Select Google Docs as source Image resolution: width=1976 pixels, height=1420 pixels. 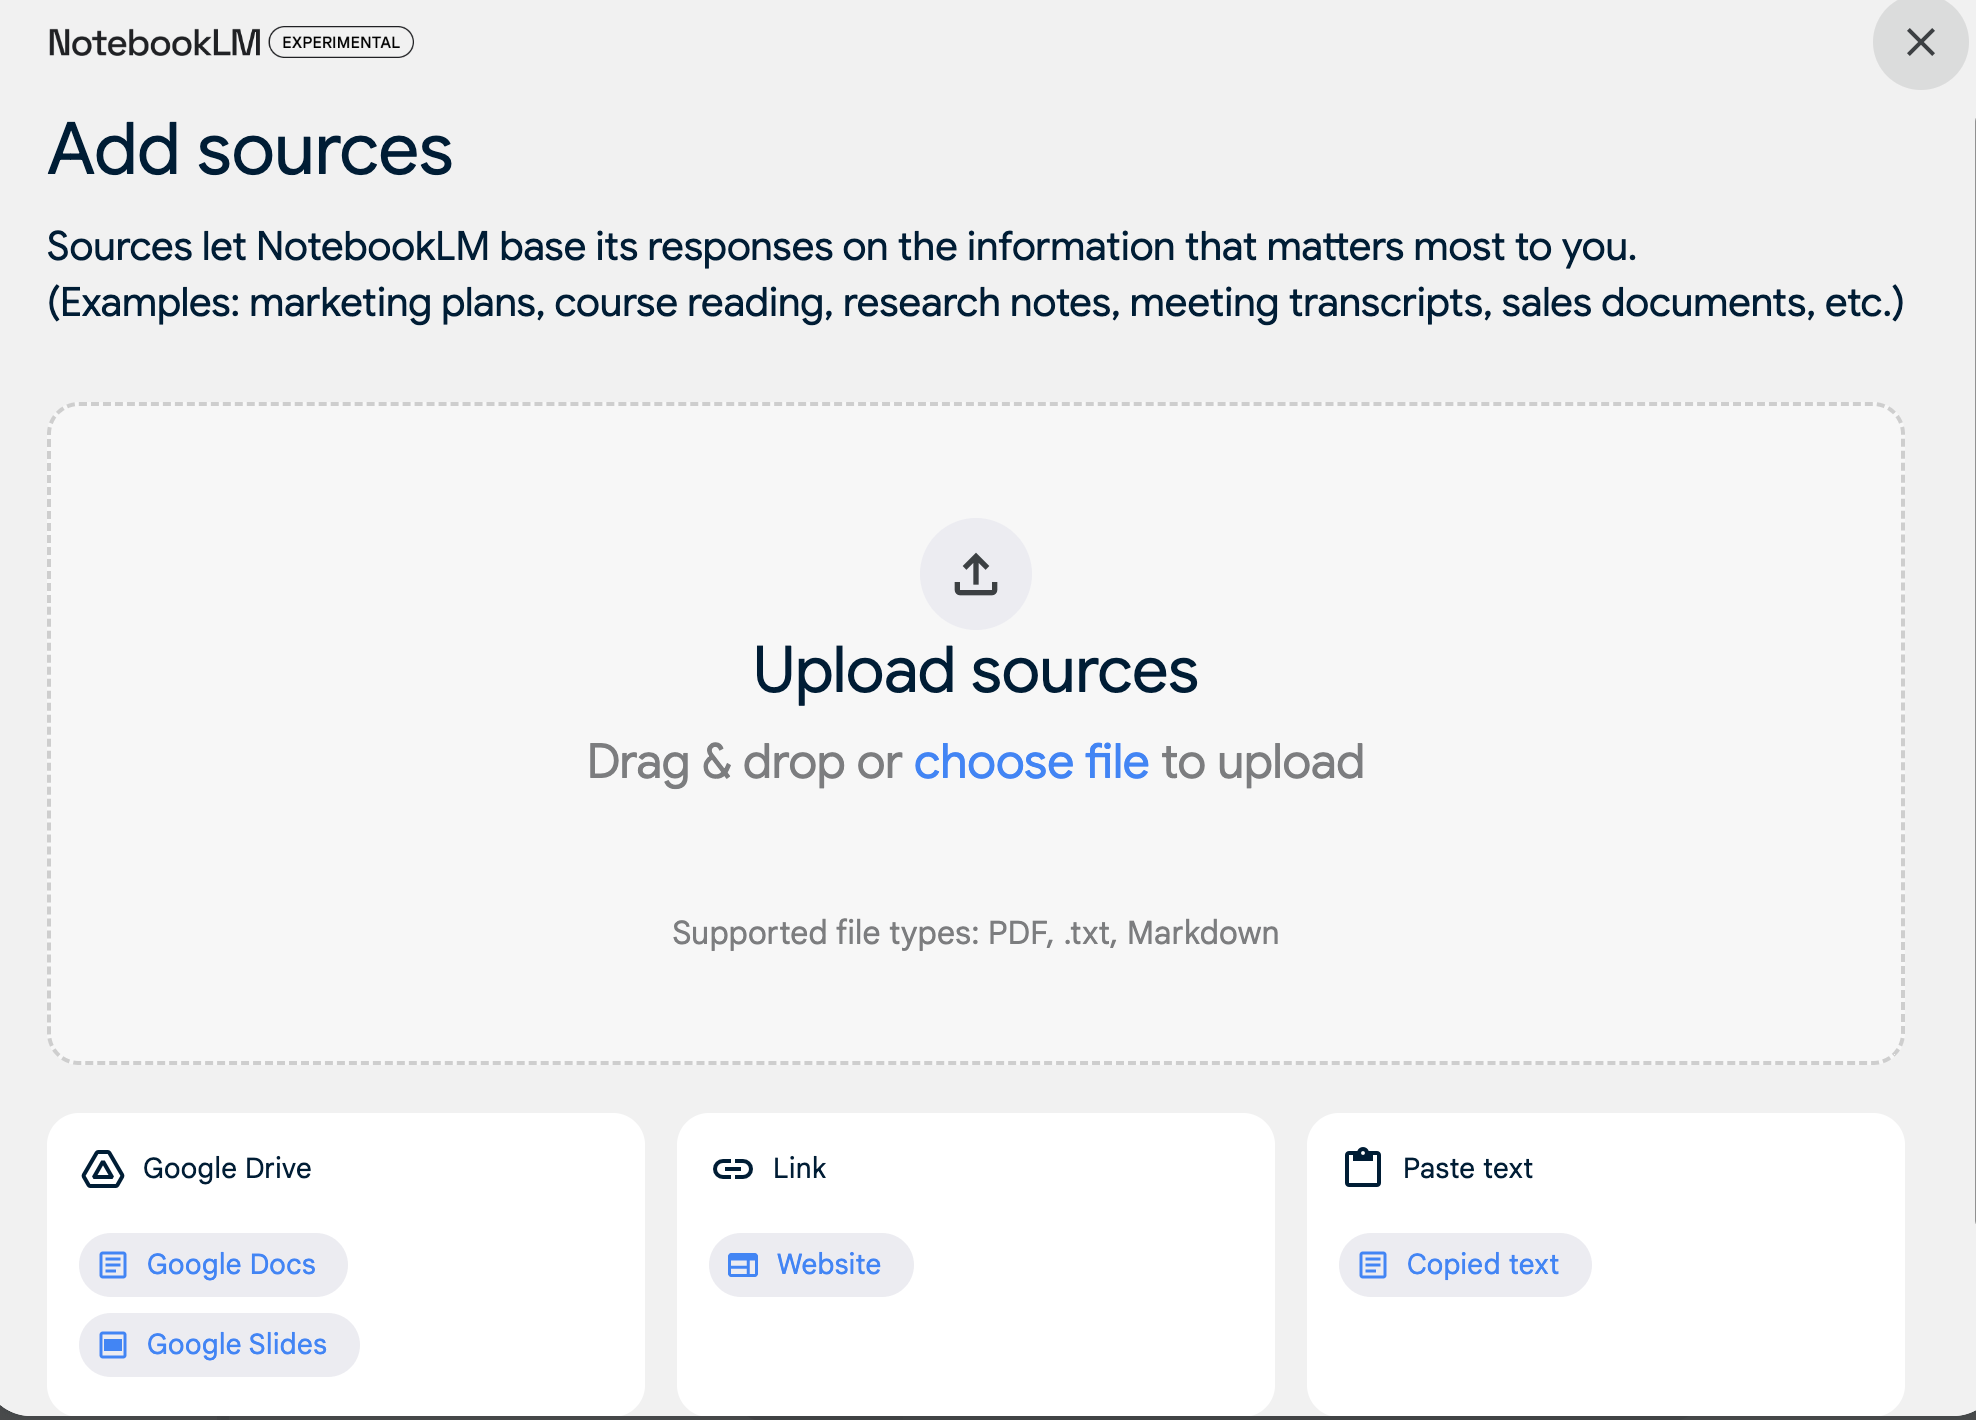213,1265
